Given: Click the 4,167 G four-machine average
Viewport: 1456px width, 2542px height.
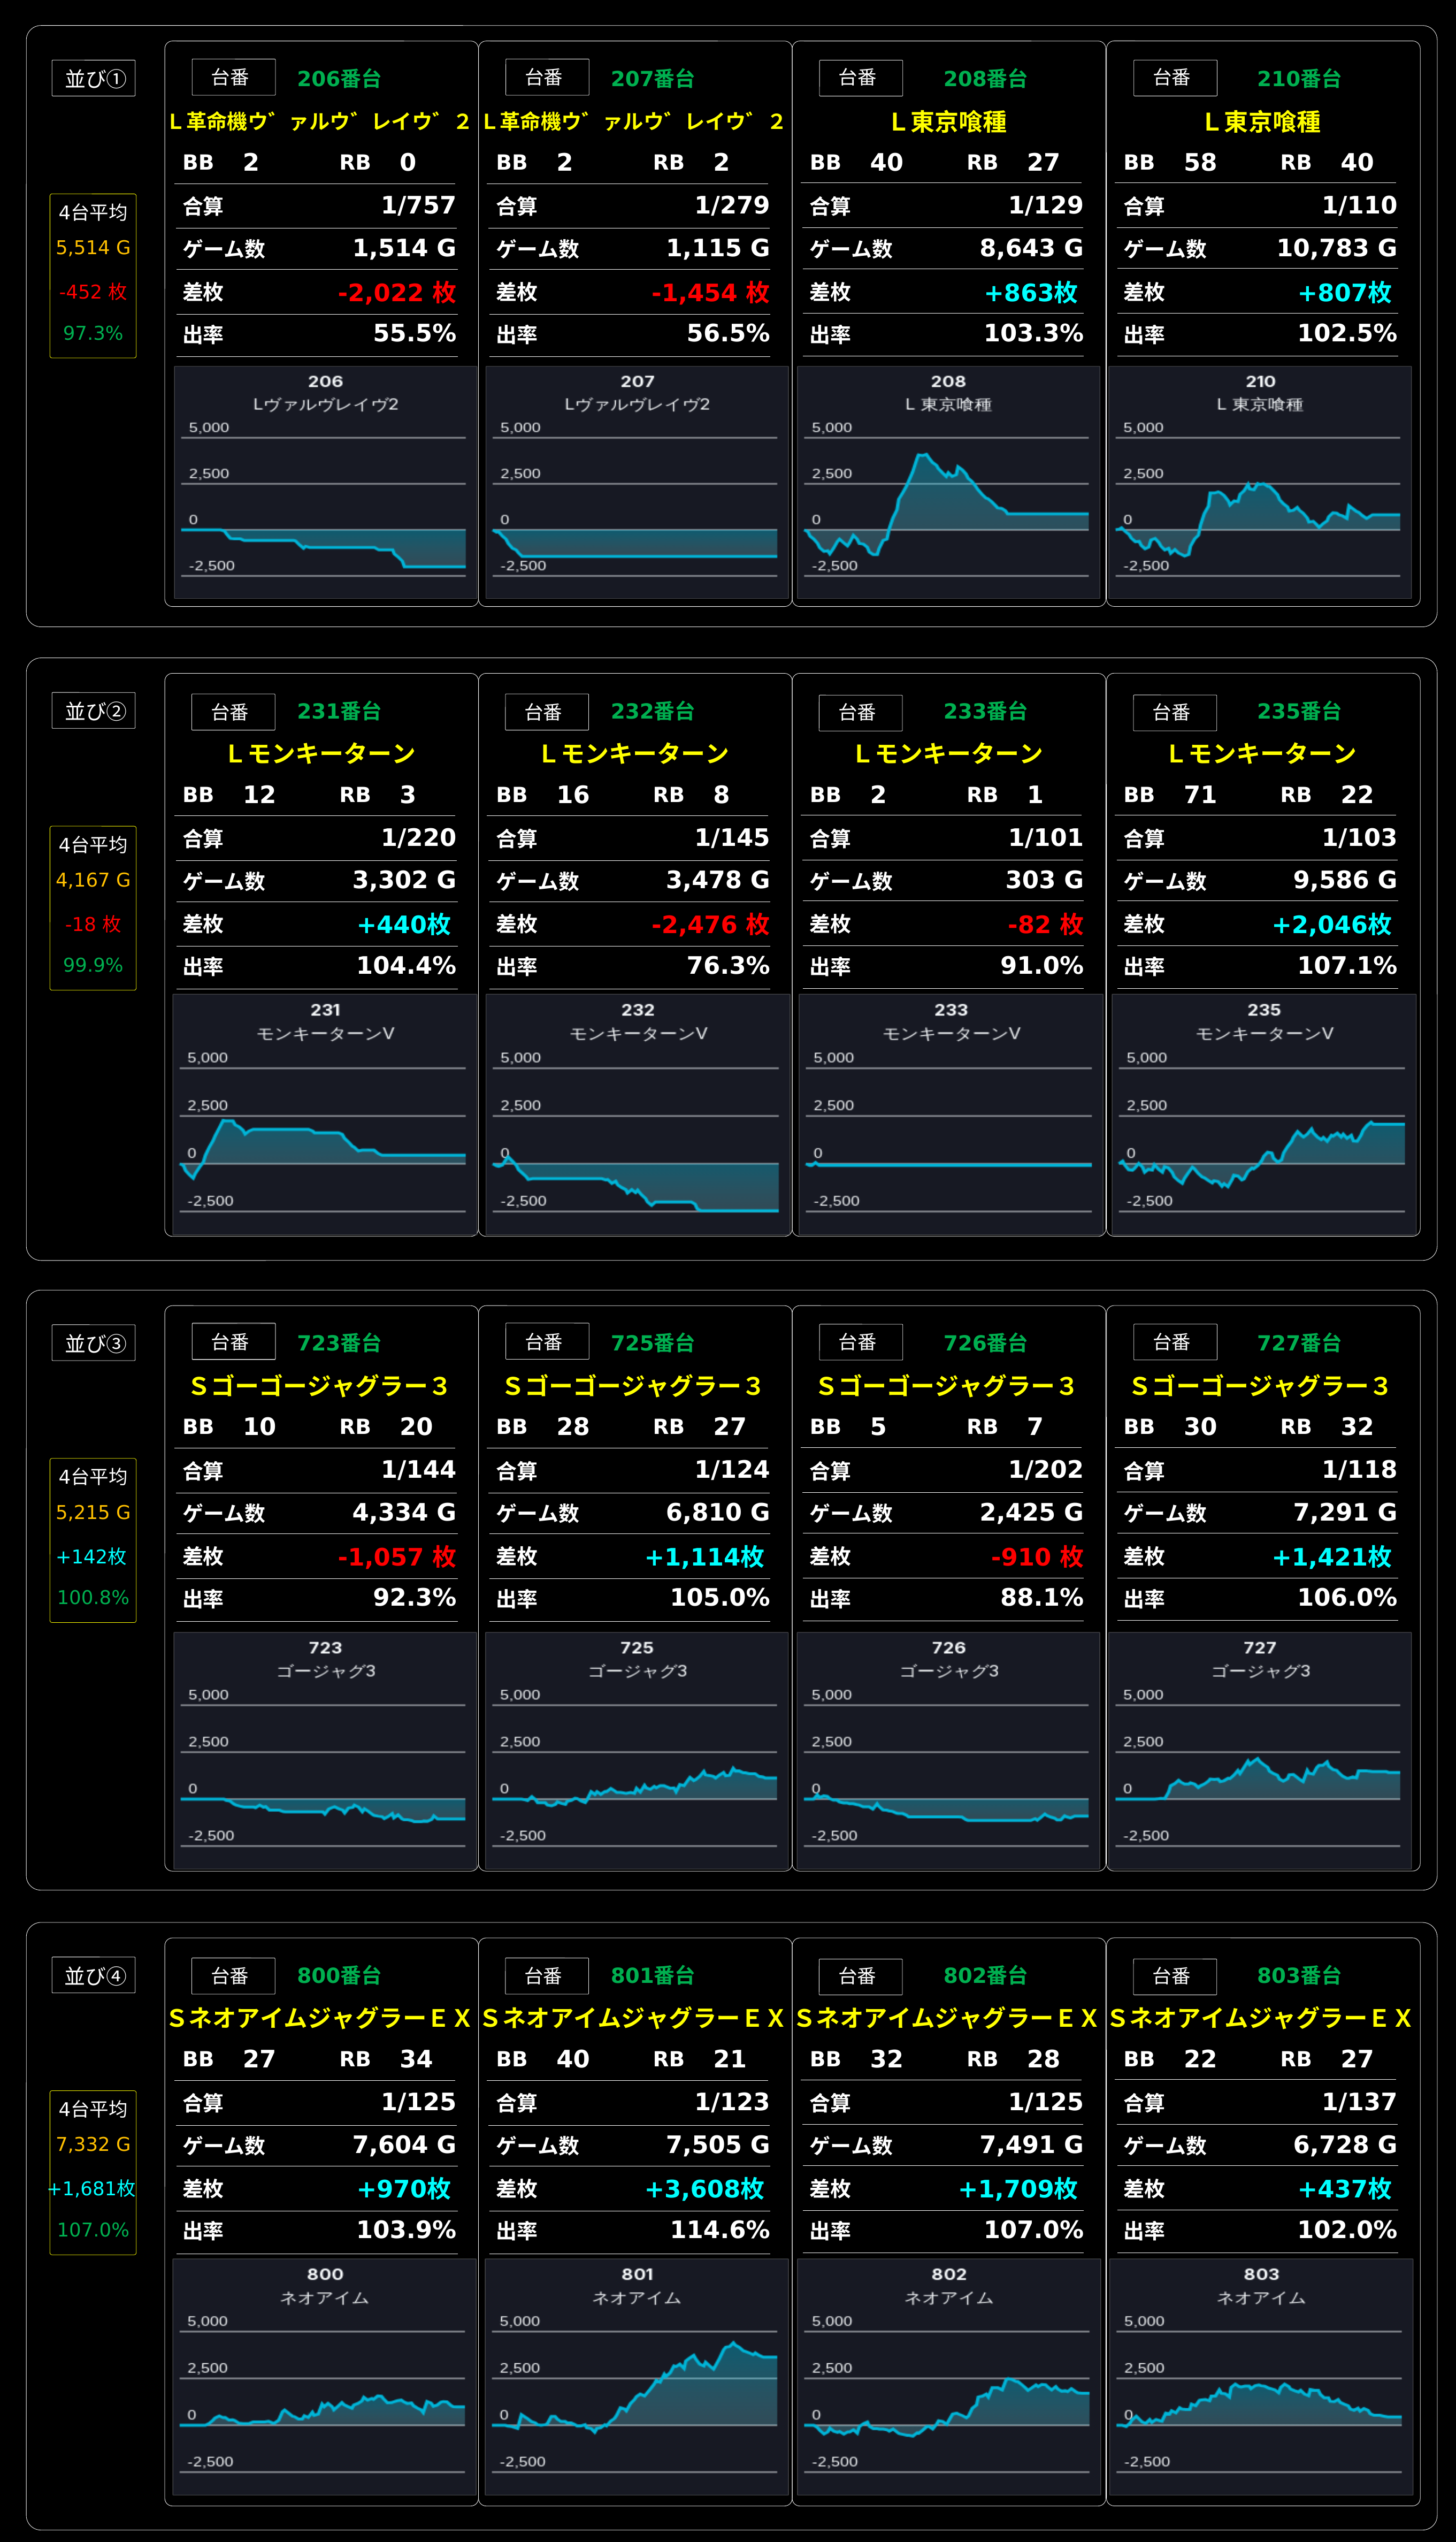Looking at the screenshot, I should pos(93,880).
